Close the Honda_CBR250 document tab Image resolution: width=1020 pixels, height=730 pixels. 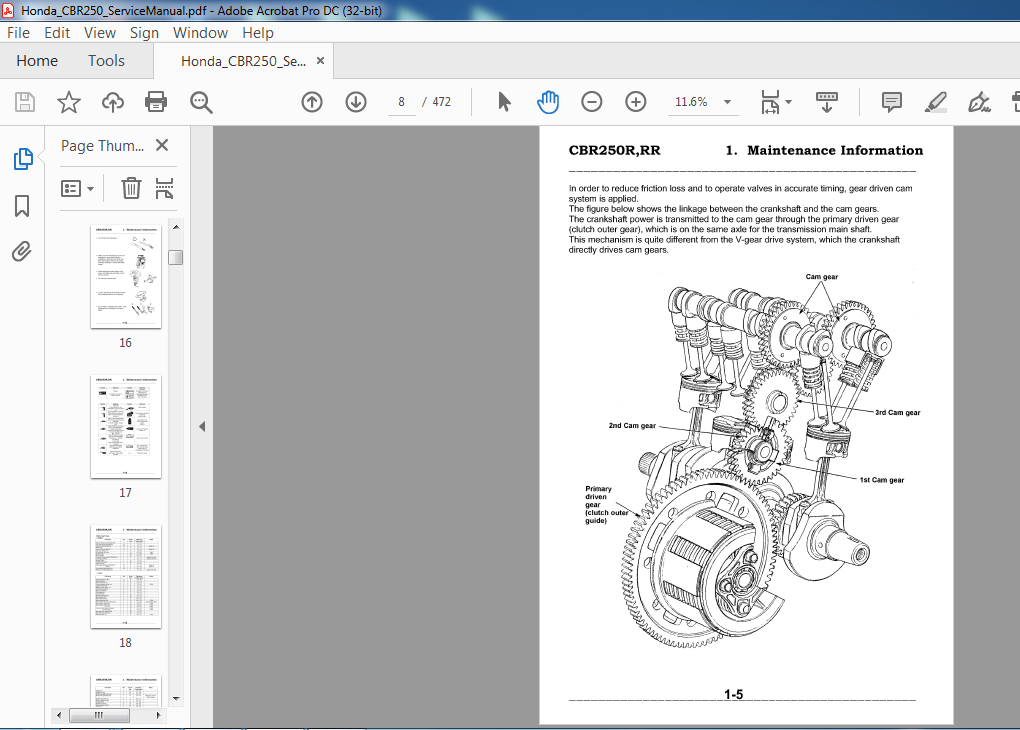tap(320, 61)
